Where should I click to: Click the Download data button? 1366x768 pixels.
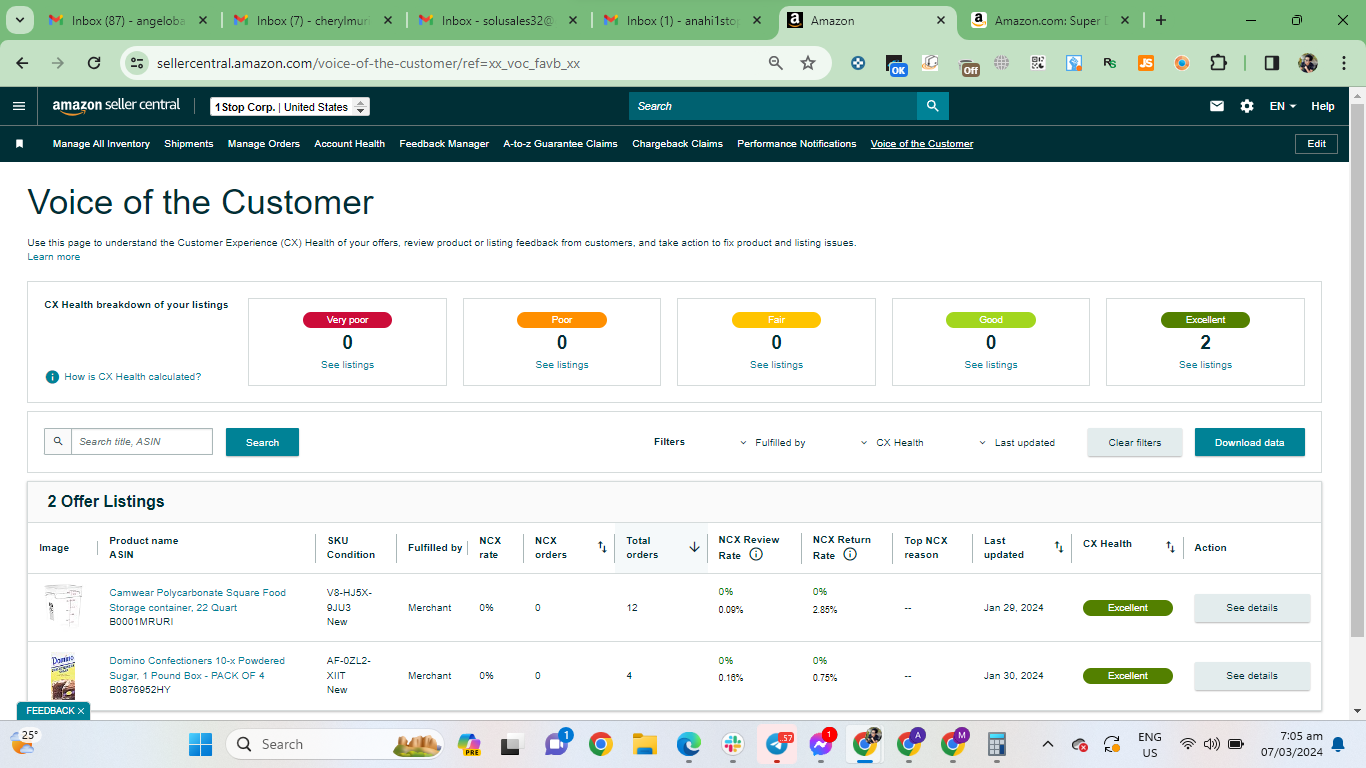tap(1250, 442)
